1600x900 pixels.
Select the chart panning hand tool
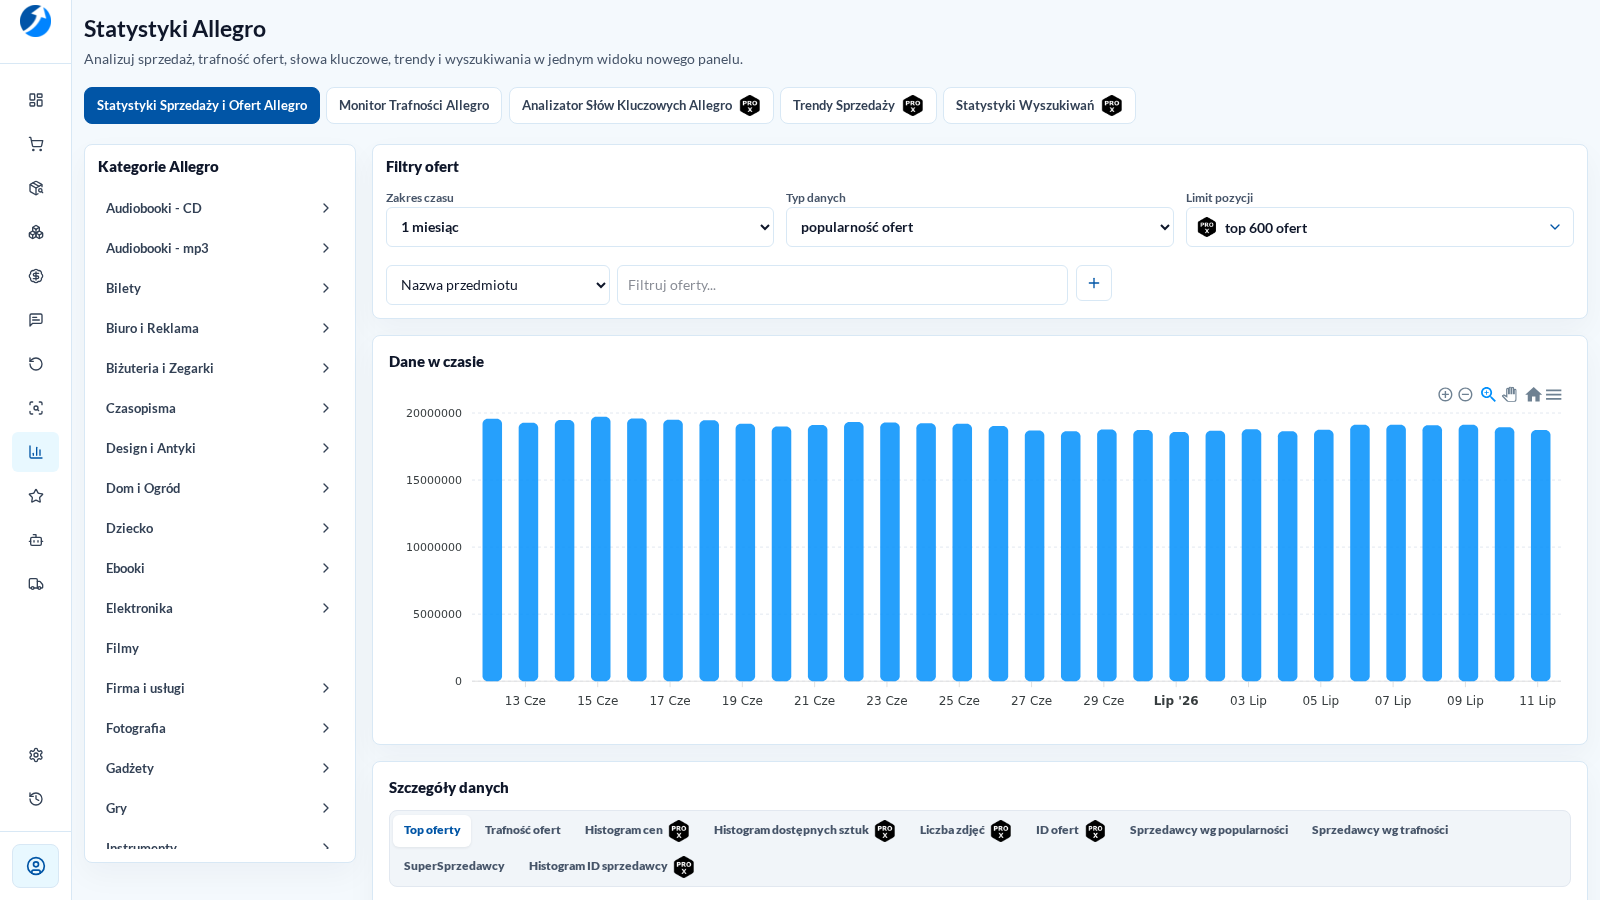1510,394
